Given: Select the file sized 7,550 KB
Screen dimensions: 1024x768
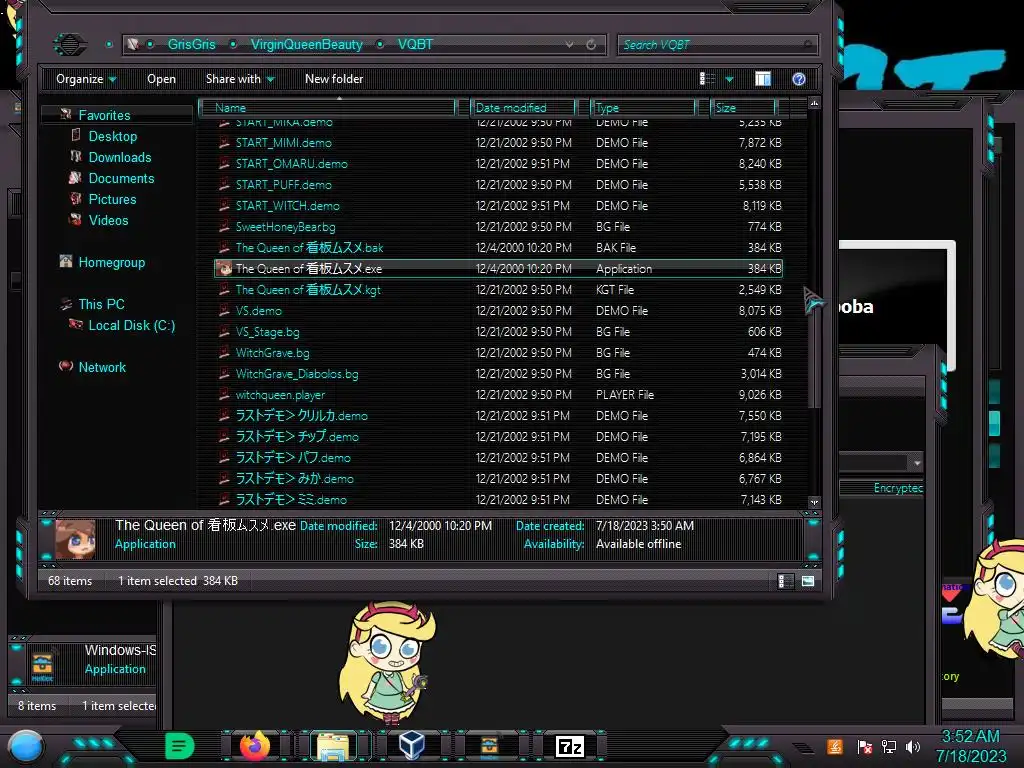Looking at the screenshot, I should coord(499,416).
